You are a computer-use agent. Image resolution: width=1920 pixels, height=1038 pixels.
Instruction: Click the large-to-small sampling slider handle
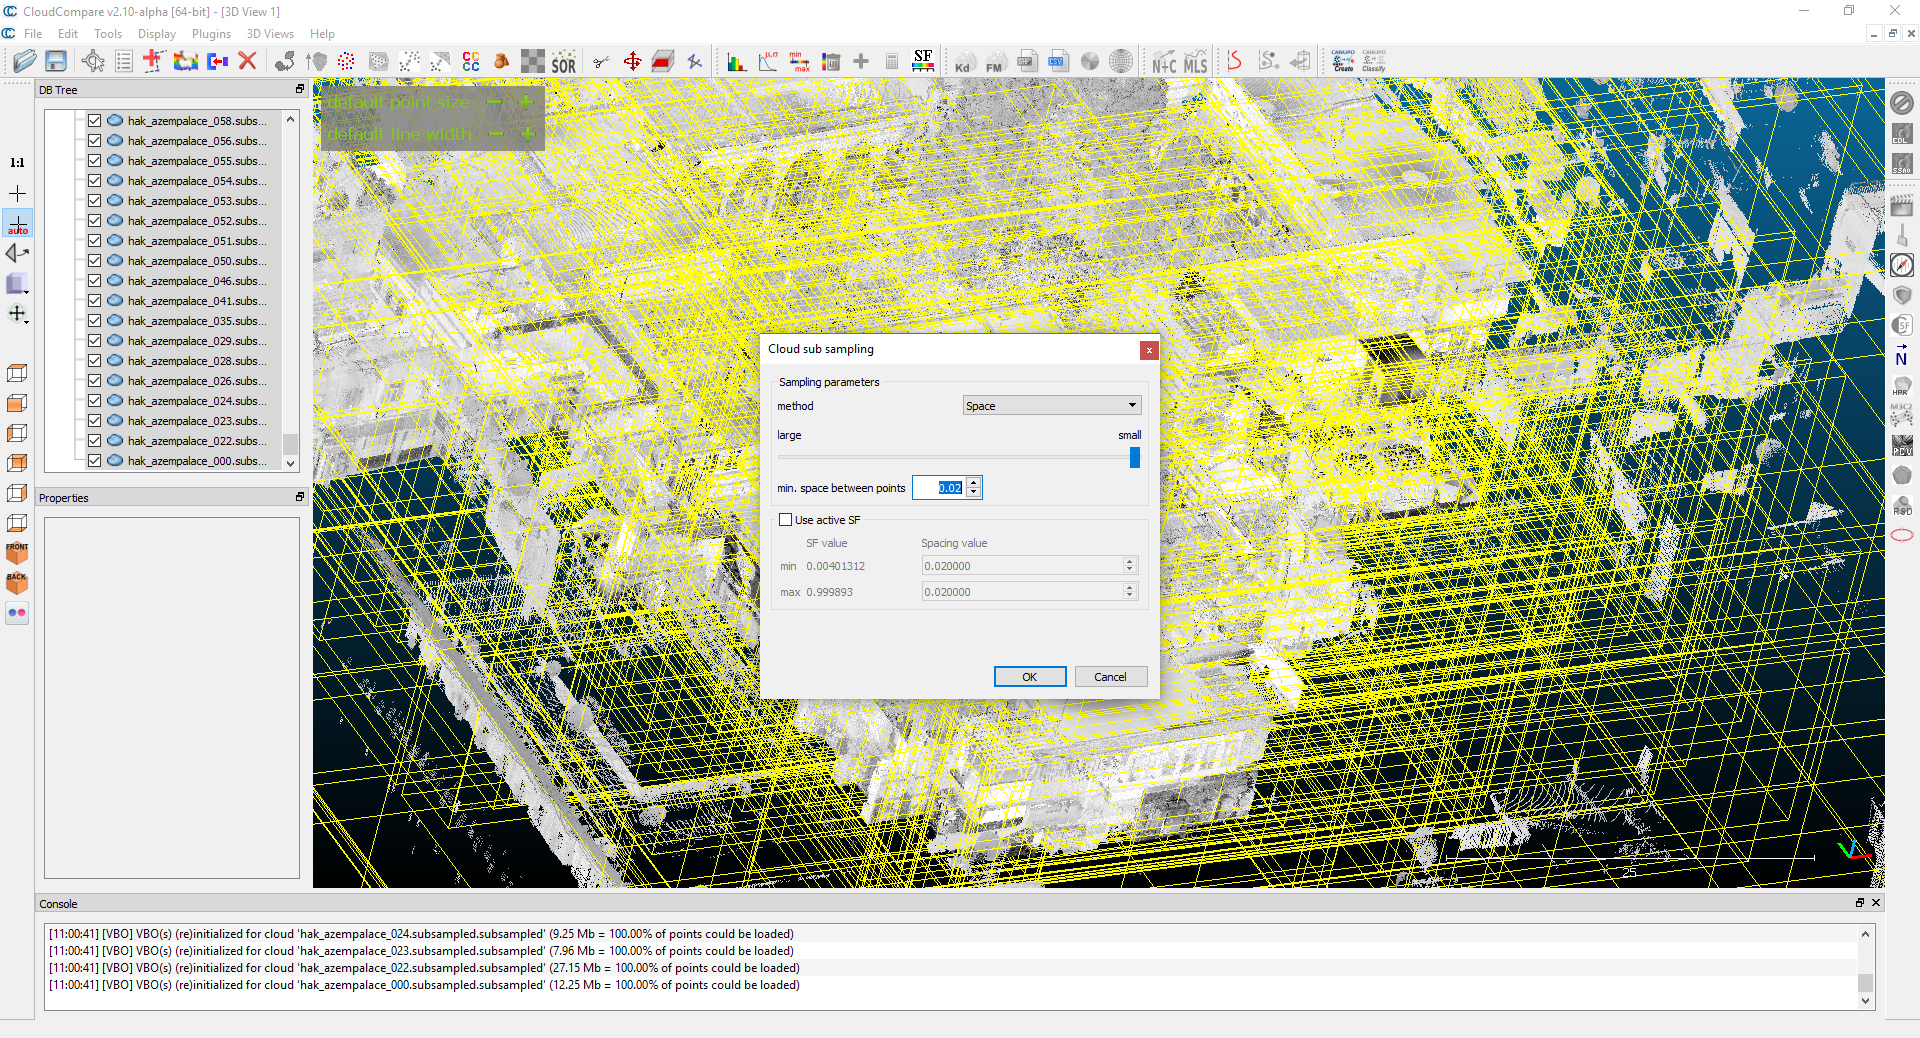(x=1134, y=457)
